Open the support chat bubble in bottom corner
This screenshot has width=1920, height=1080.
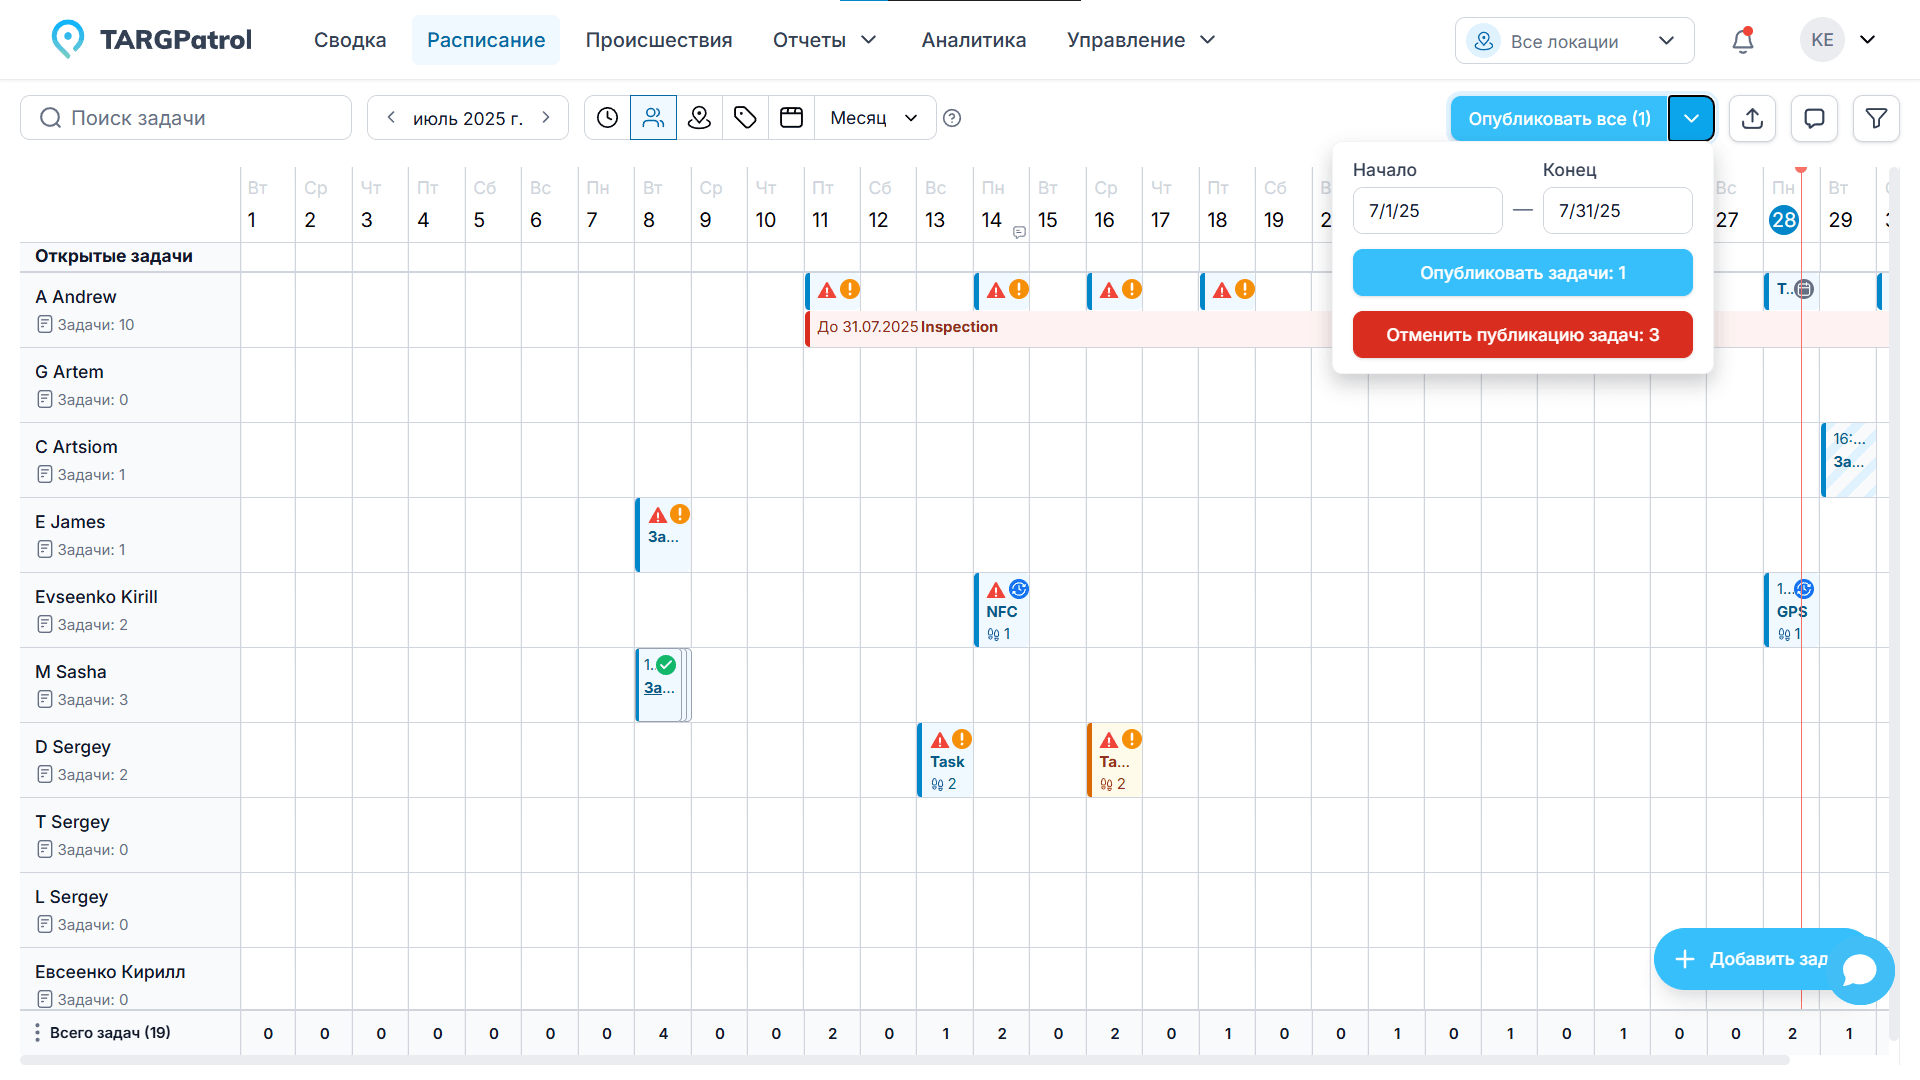[x=1860, y=968]
